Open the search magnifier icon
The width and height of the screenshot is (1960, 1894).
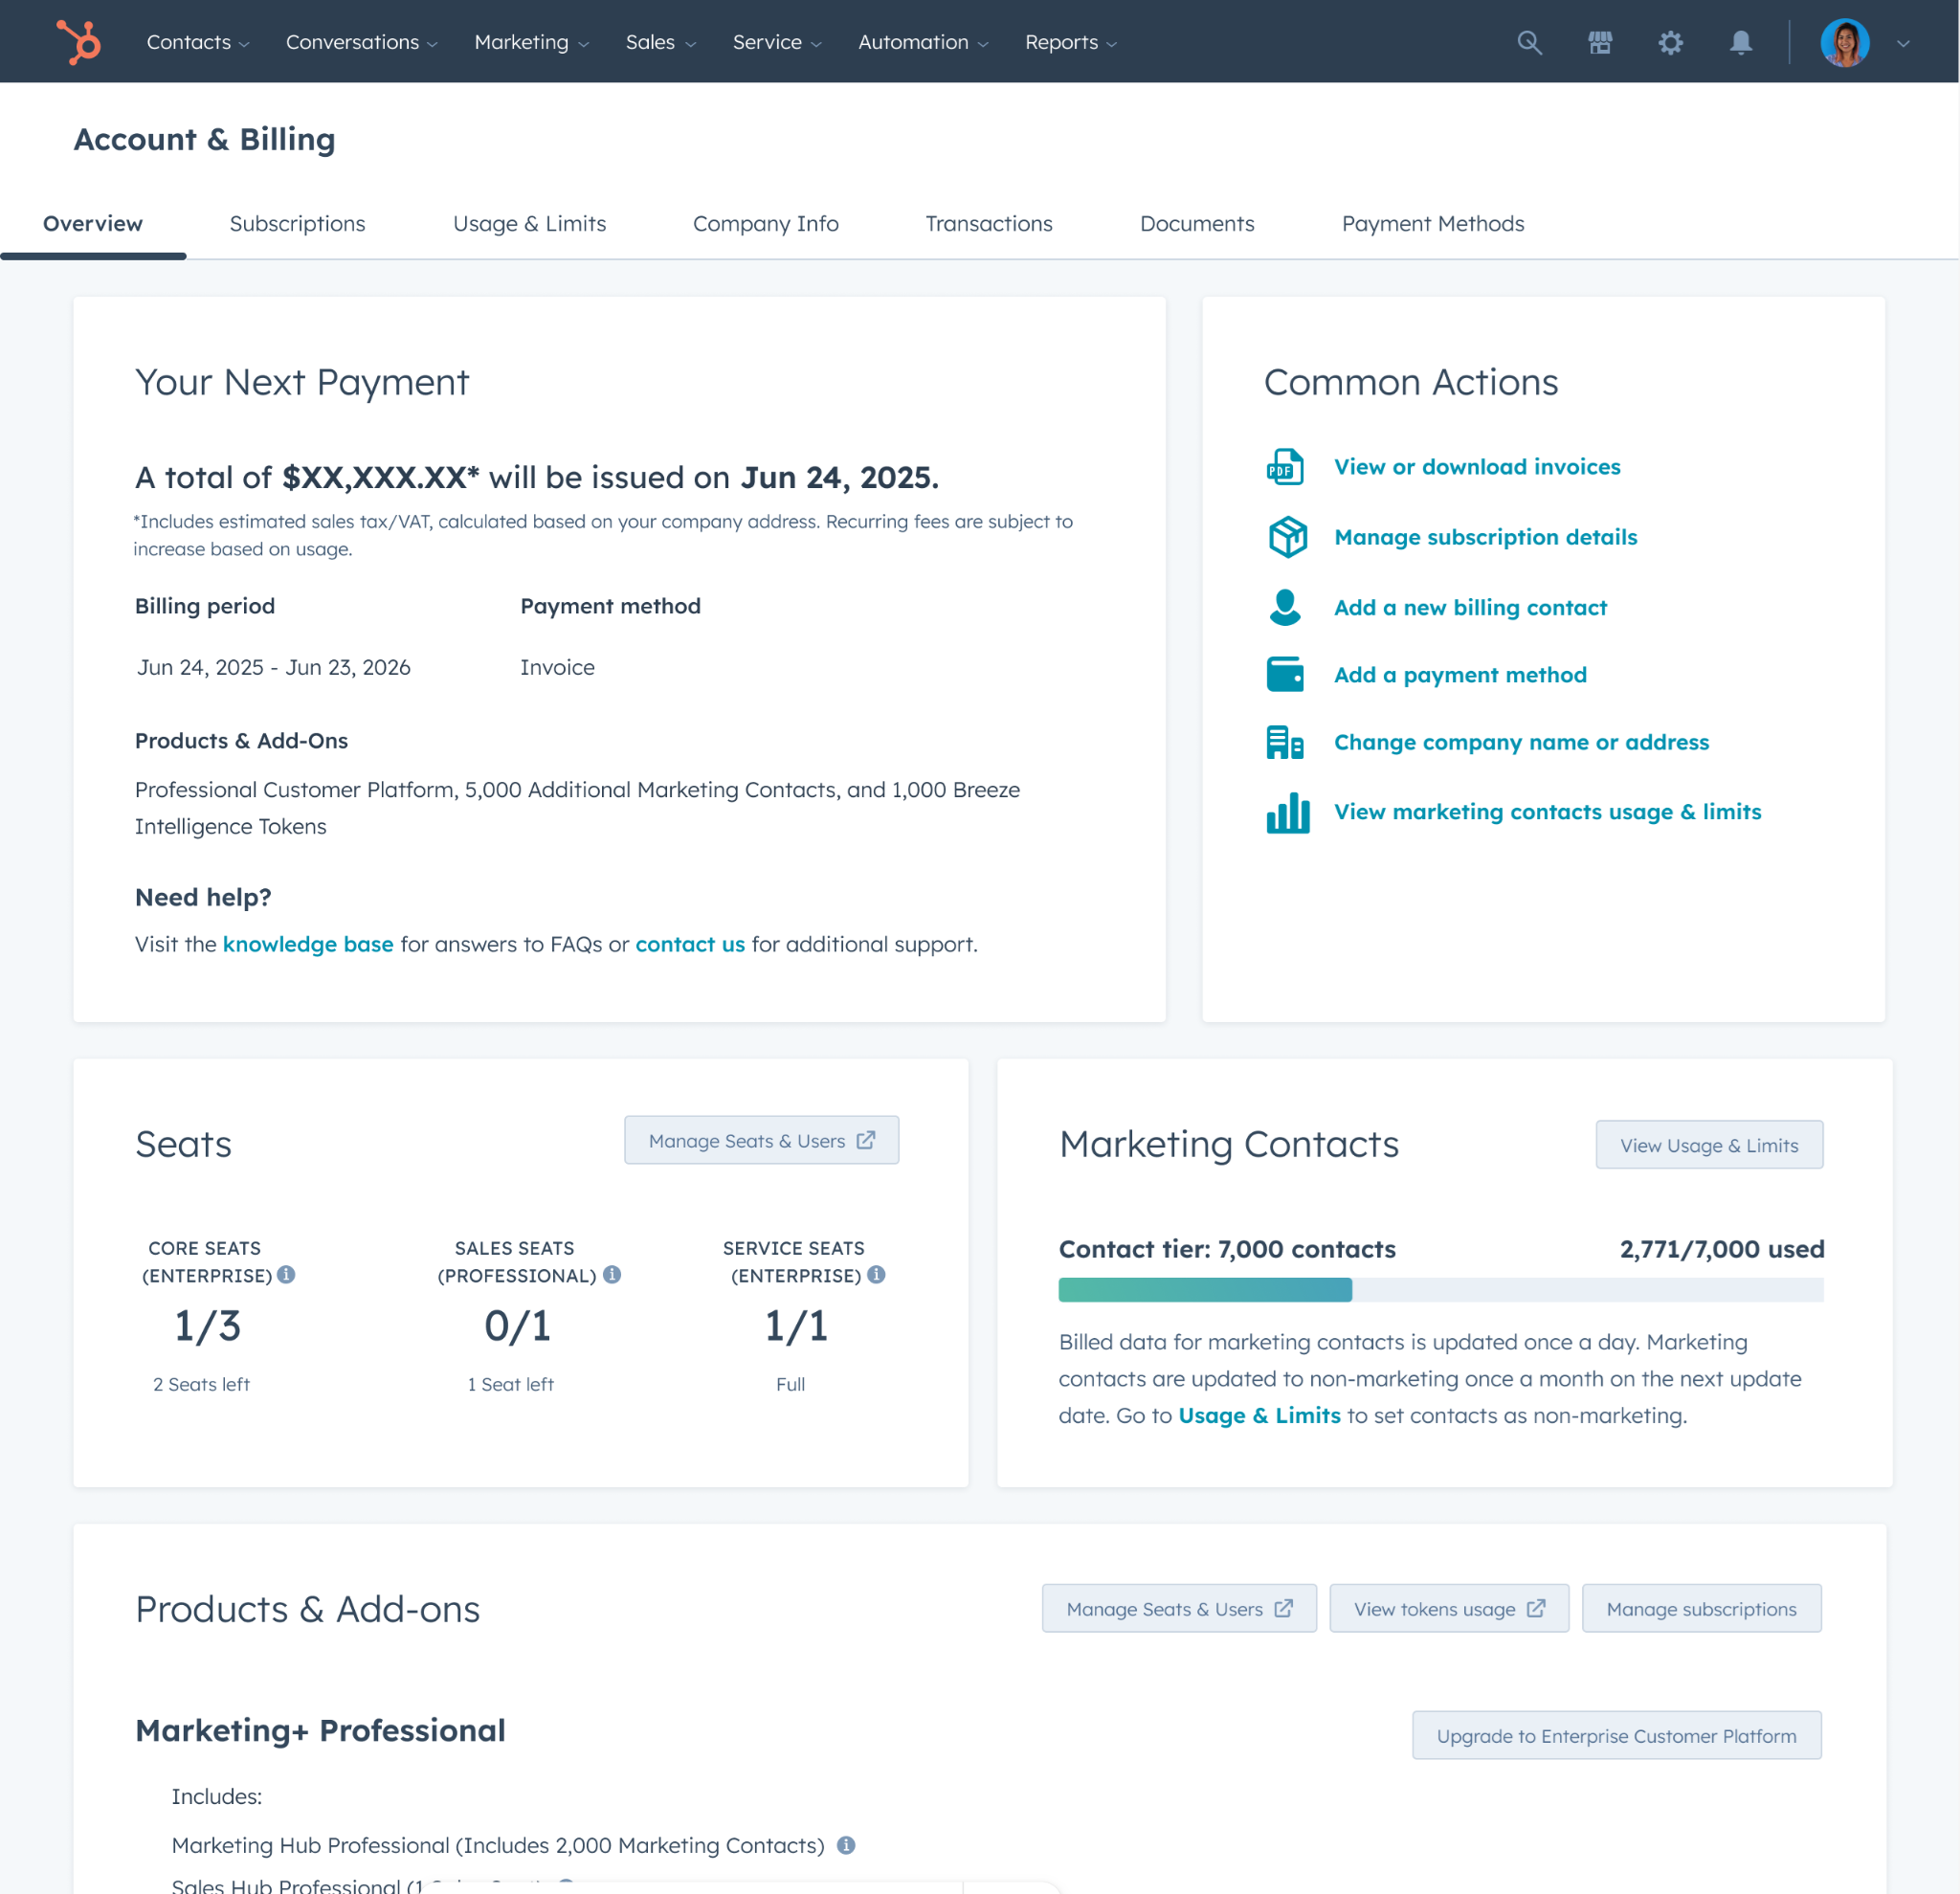[1529, 42]
